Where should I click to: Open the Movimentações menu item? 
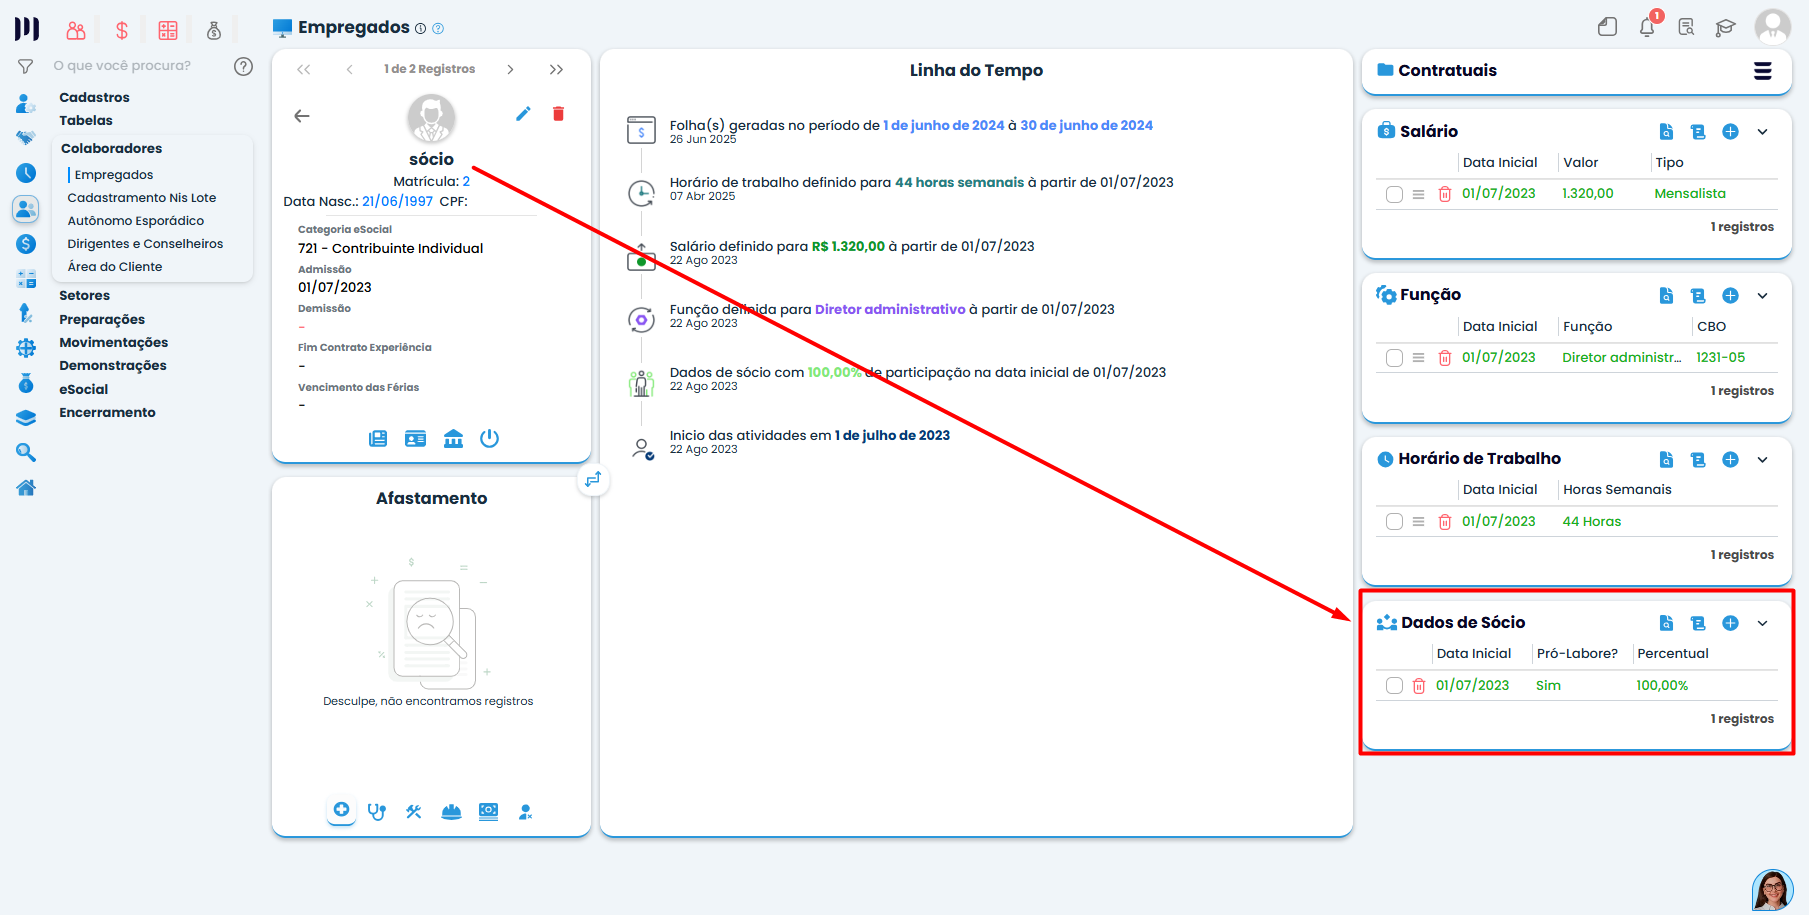pos(113,343)
